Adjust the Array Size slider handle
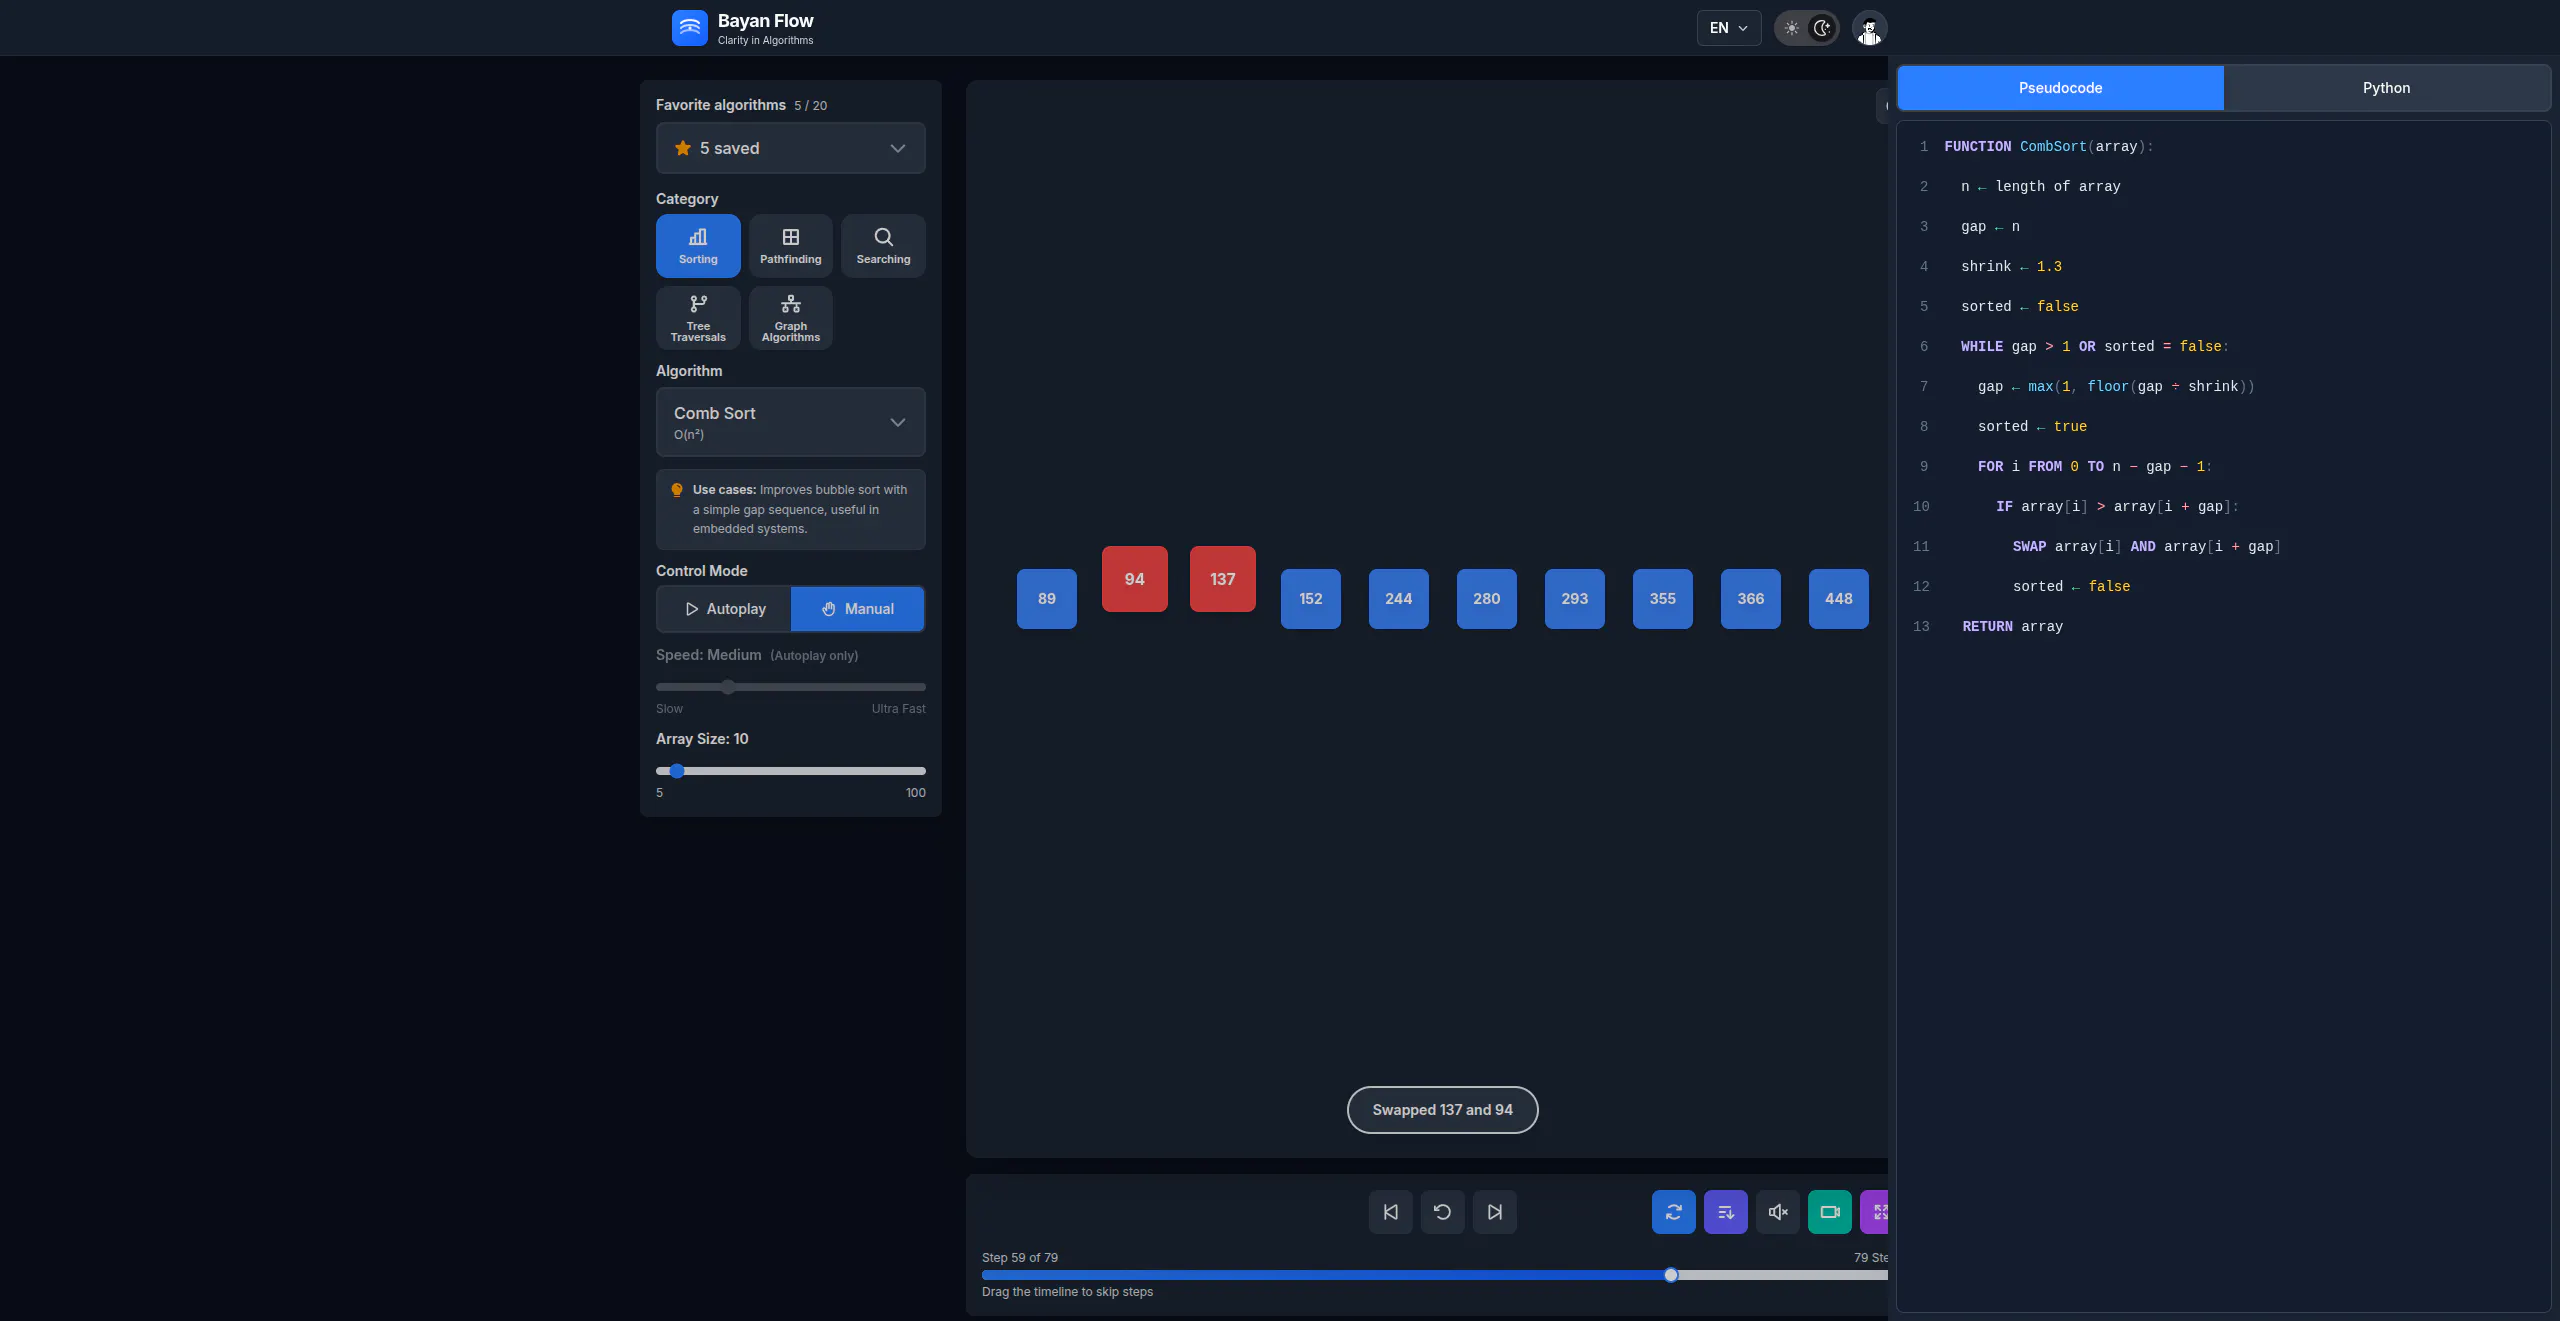 click(677, 771)
